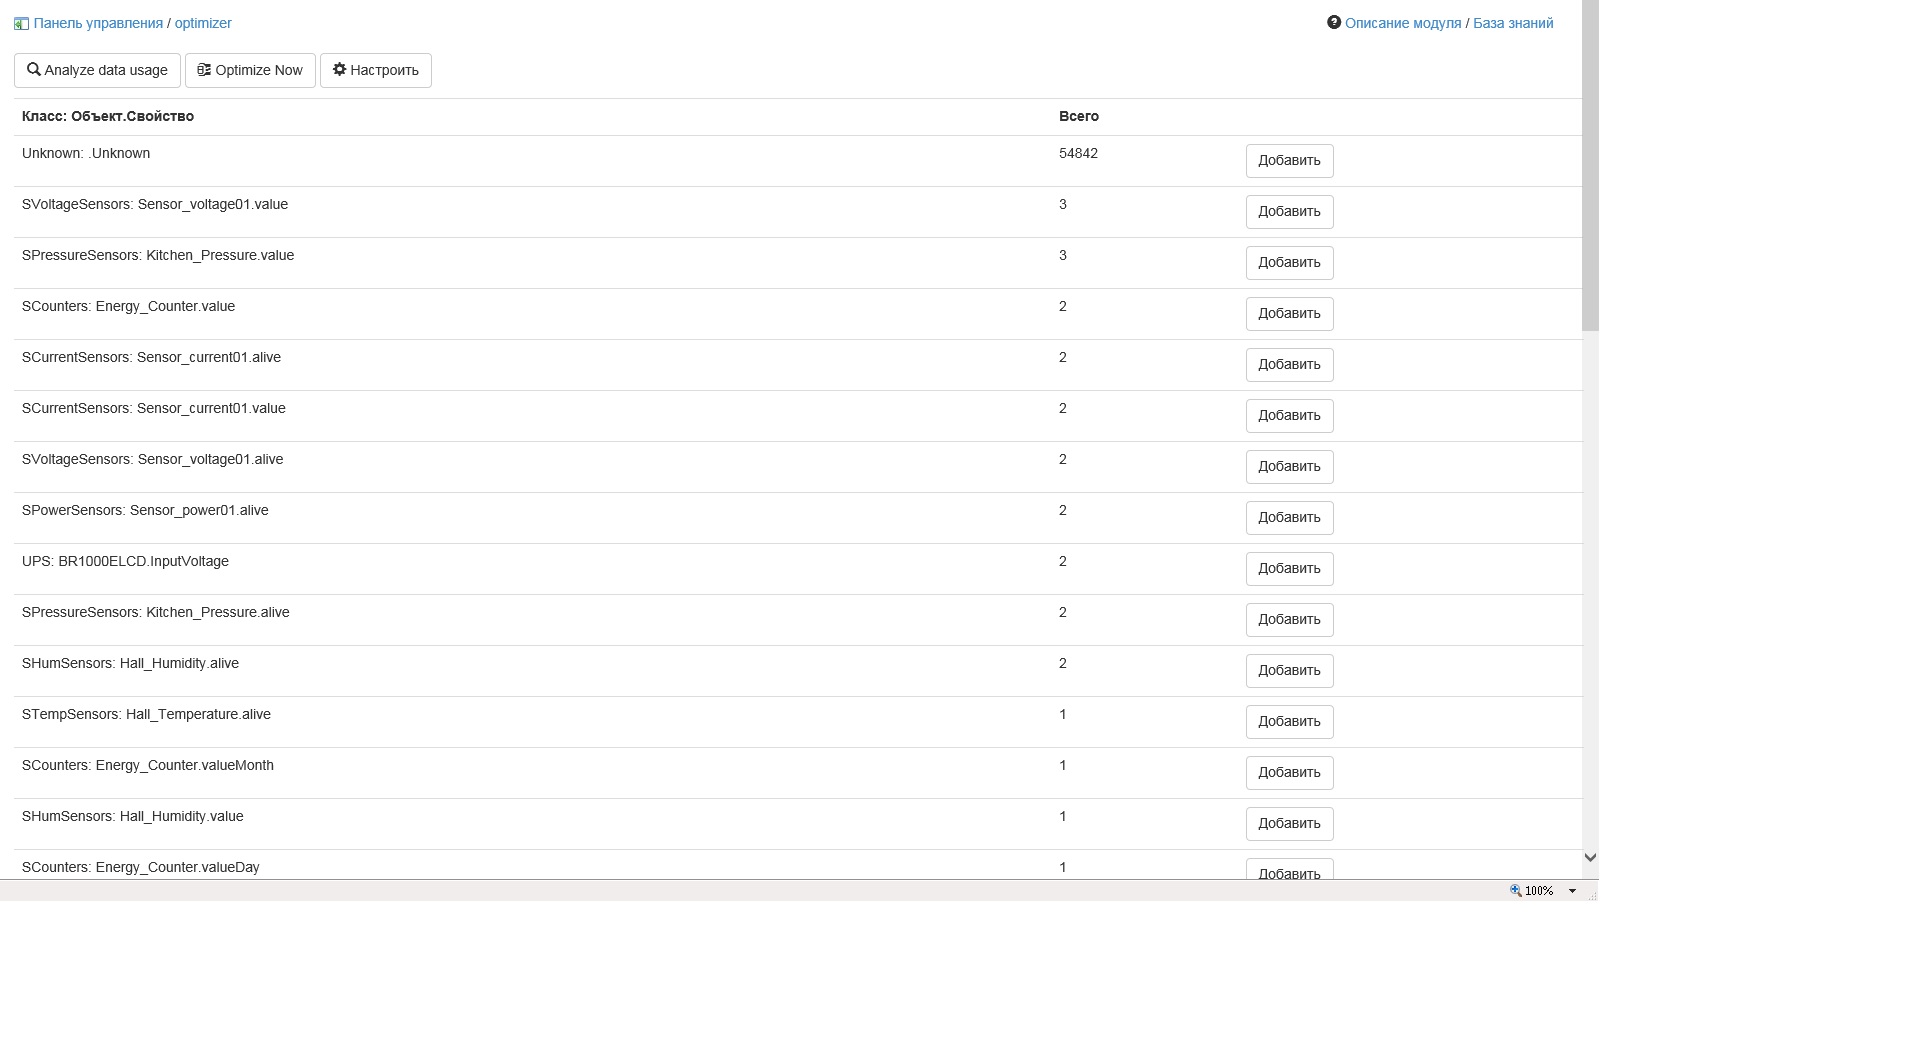1920x1050 pixels.
Task: Click the vertical scrollbar thumb
Action: 1590,165
